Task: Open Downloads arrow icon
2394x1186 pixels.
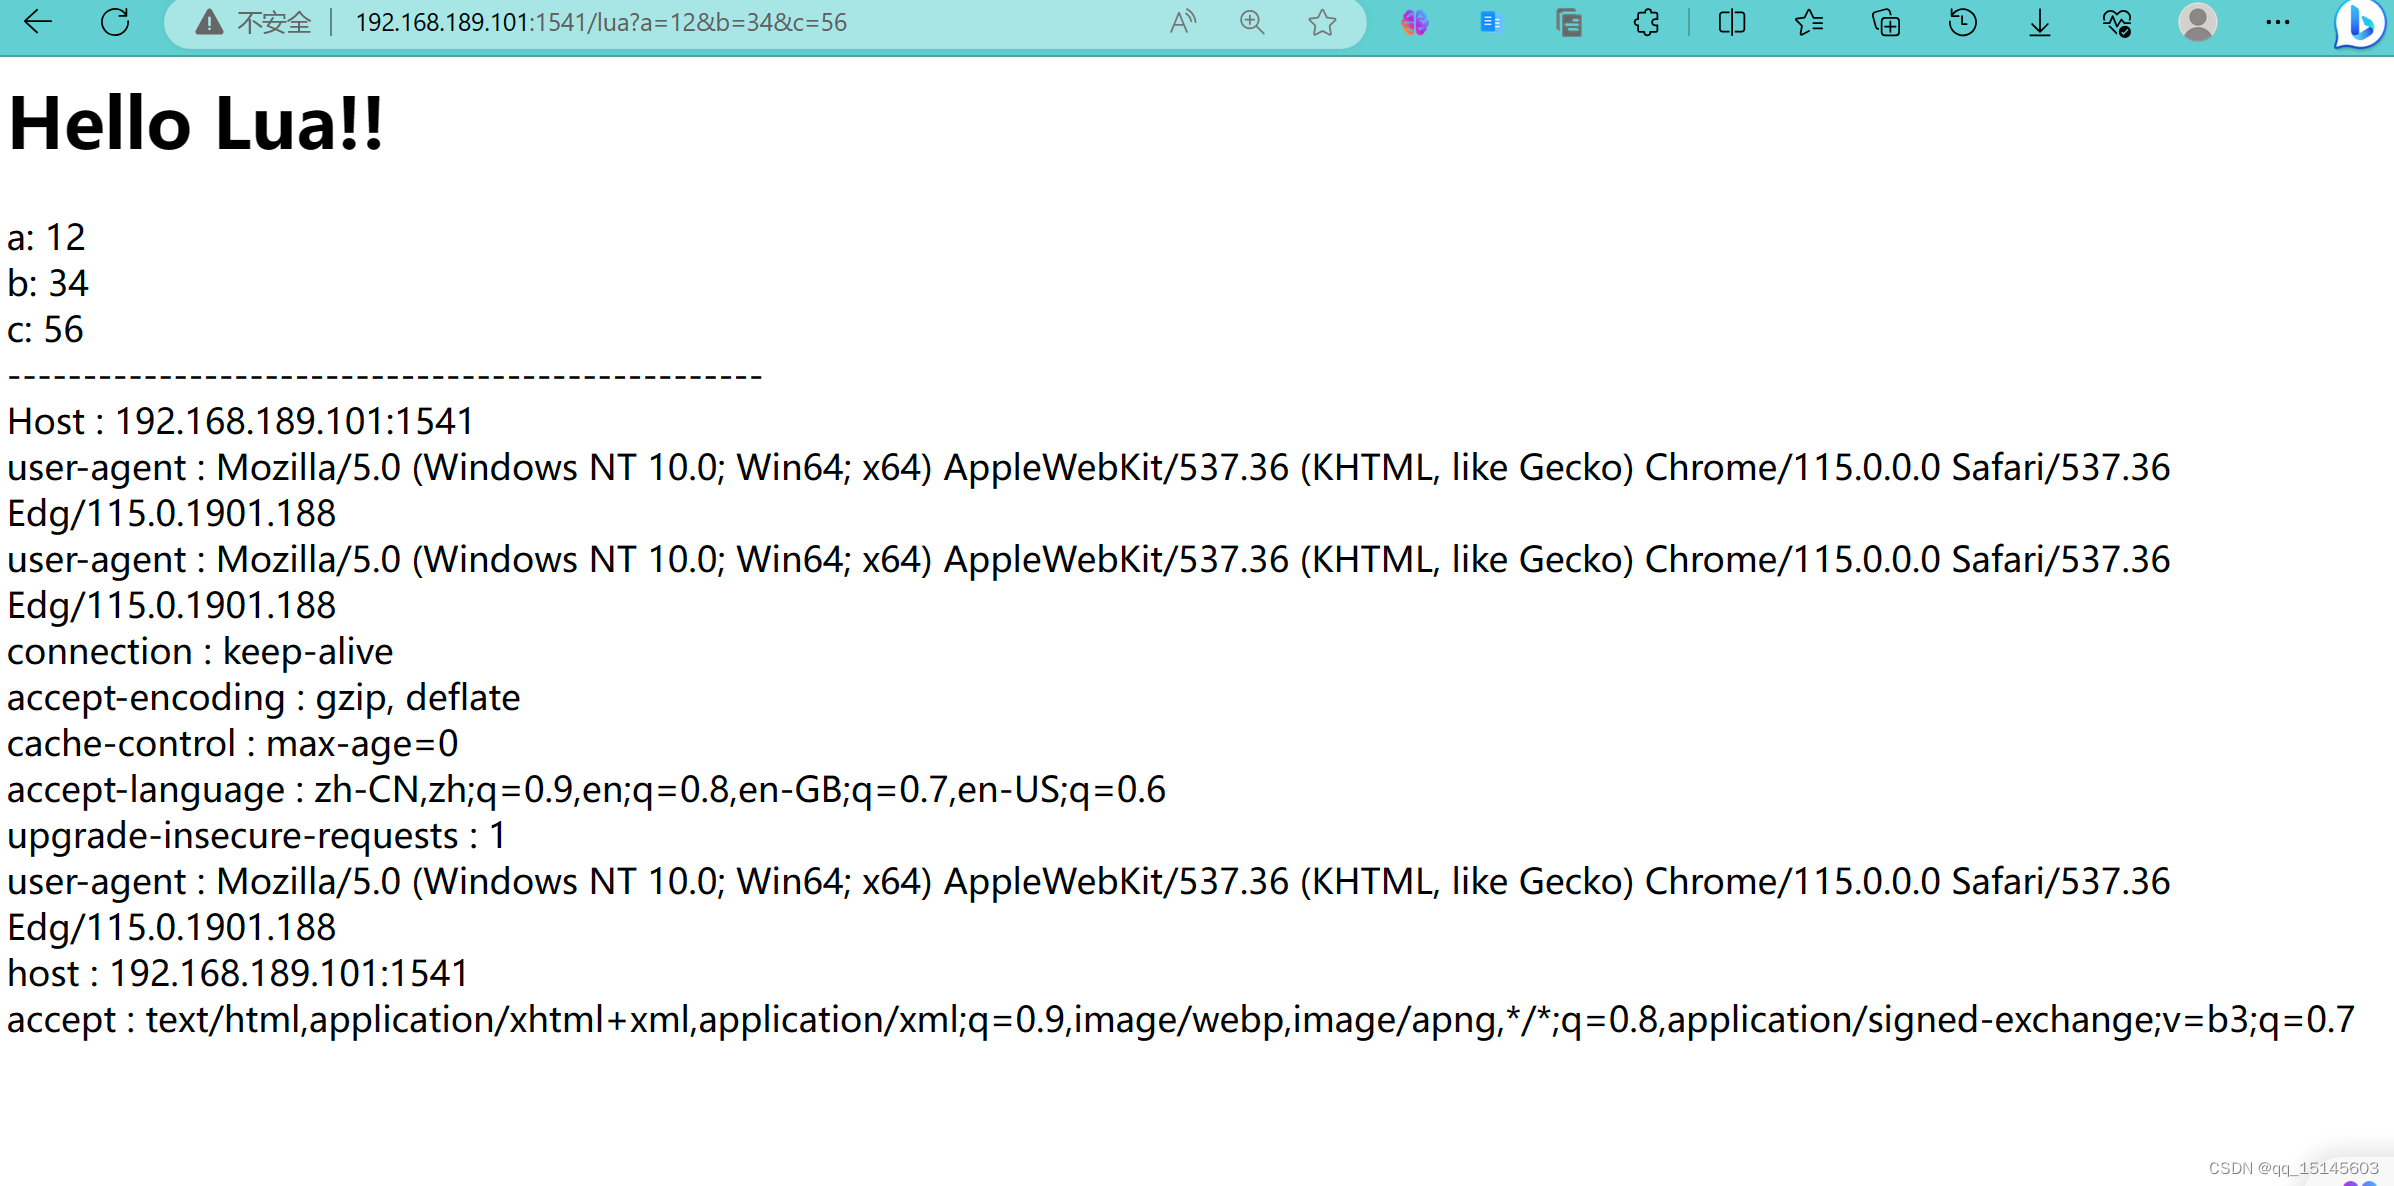Action: tap(2040, 22)
